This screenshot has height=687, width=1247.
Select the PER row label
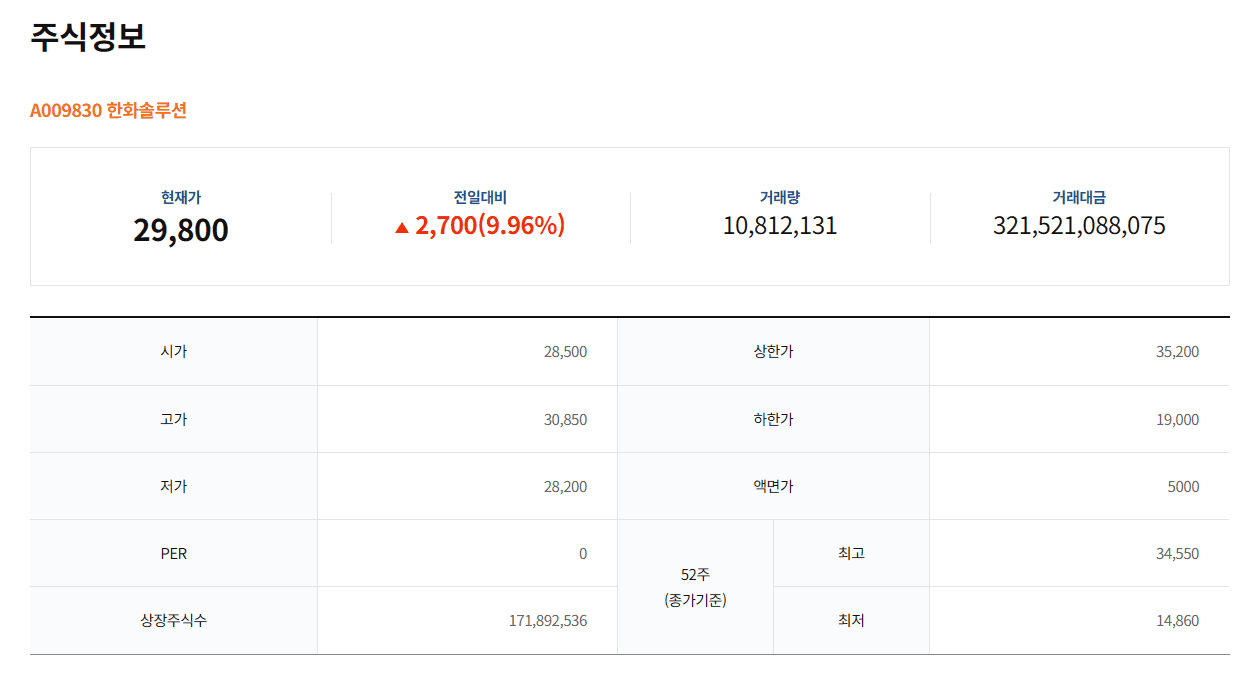tap(174, 554)
